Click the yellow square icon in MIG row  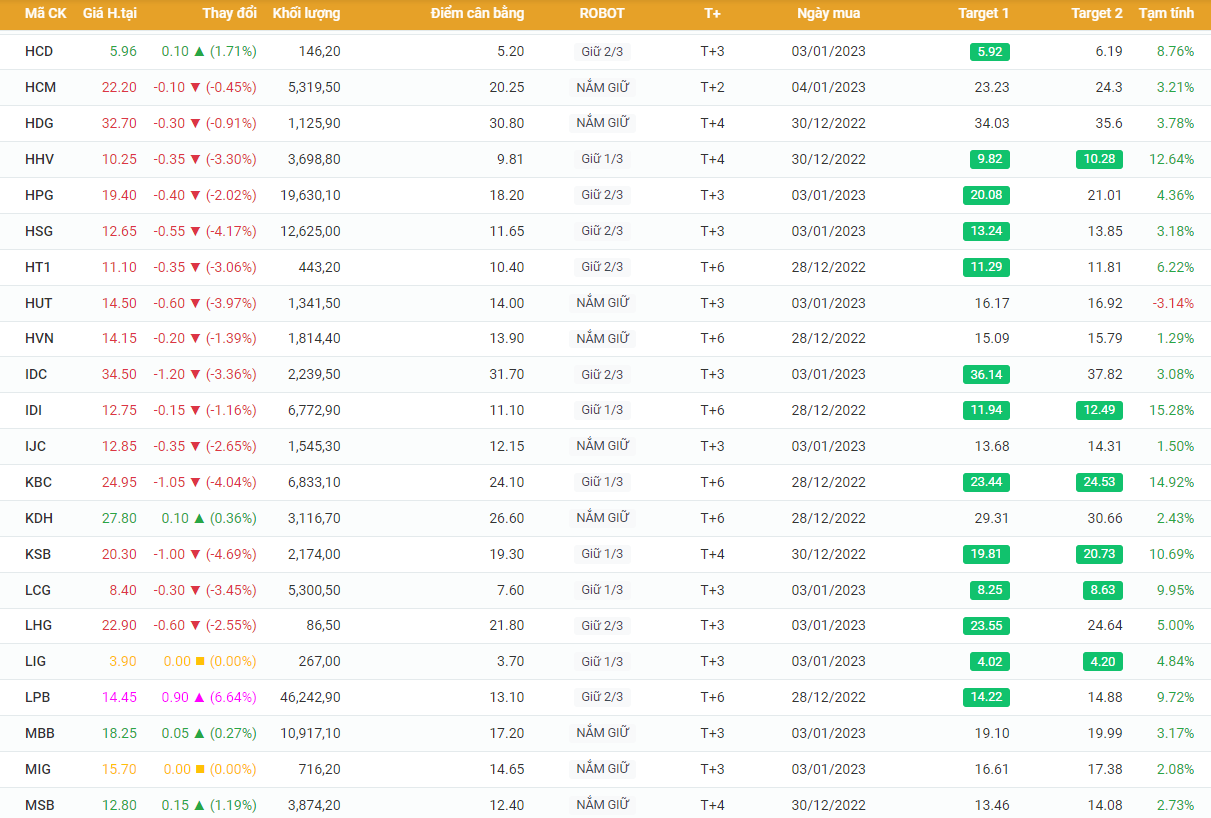pos(199,769)
